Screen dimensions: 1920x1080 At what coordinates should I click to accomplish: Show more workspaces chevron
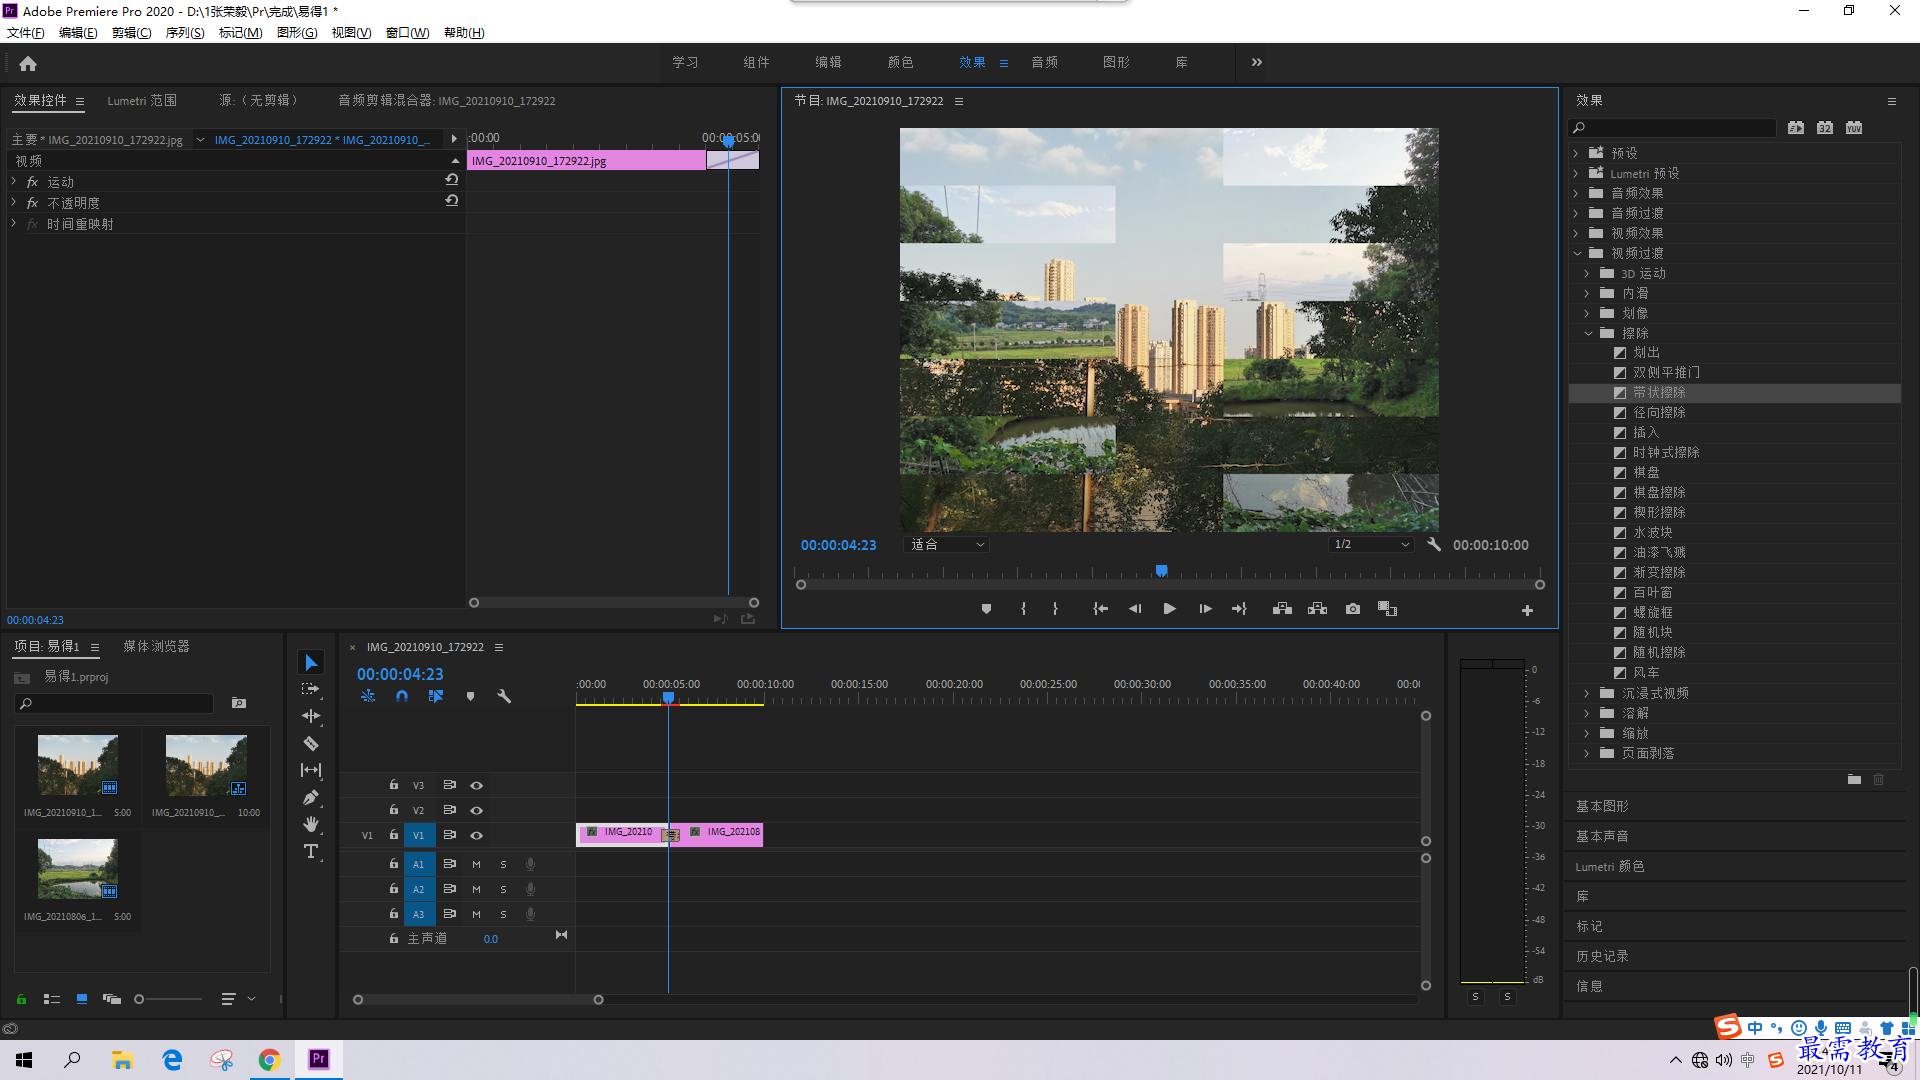(x=1257, y=62)
